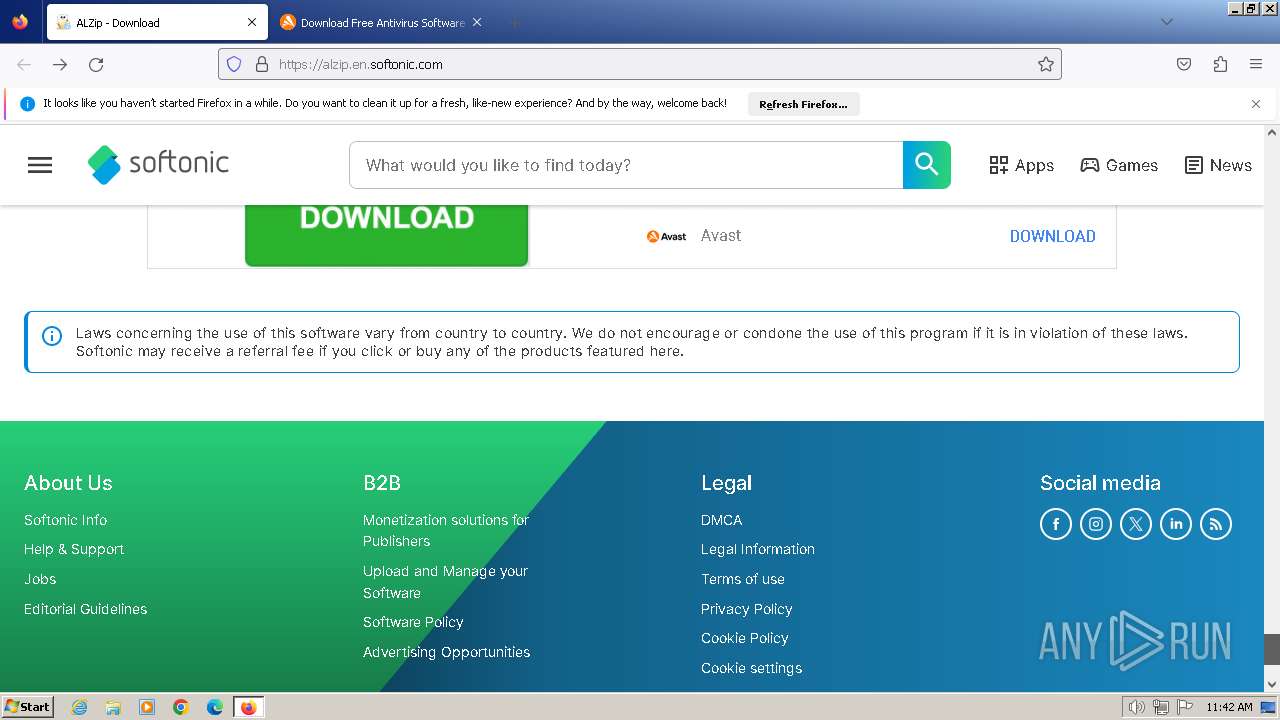Open the list all tabs dropdown
This screenshot has height=720, width=1280.
(1166, 22)
